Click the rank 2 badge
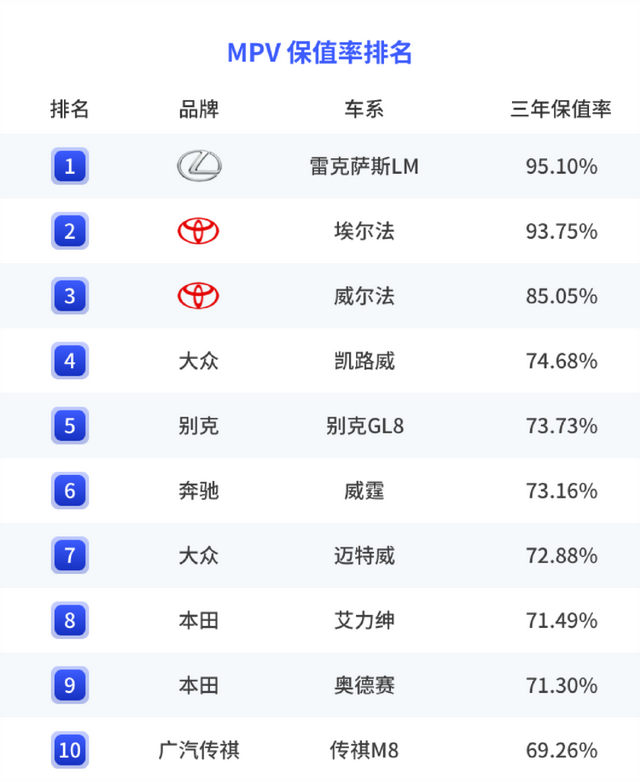 click(70, 231)
